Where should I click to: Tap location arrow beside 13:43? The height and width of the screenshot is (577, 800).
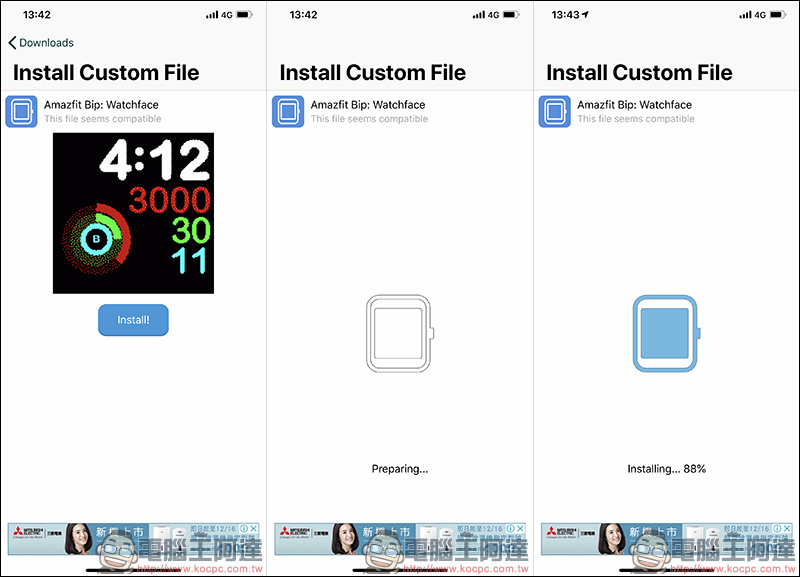(x=585, y=15)
